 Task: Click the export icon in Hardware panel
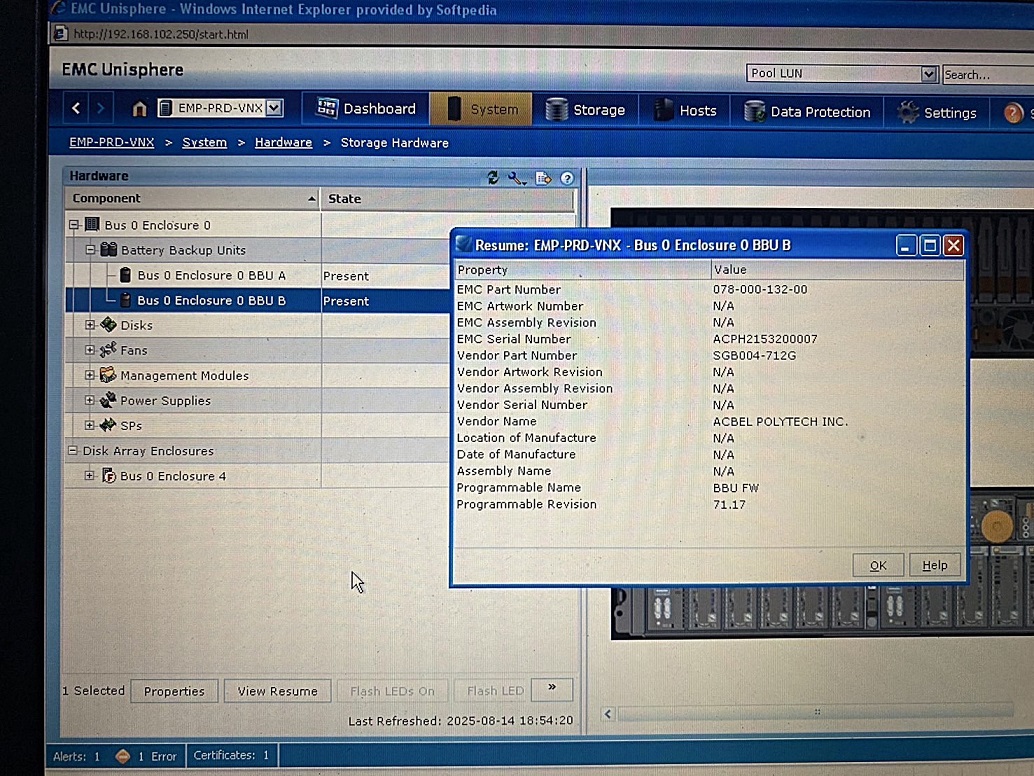(543, 178)
